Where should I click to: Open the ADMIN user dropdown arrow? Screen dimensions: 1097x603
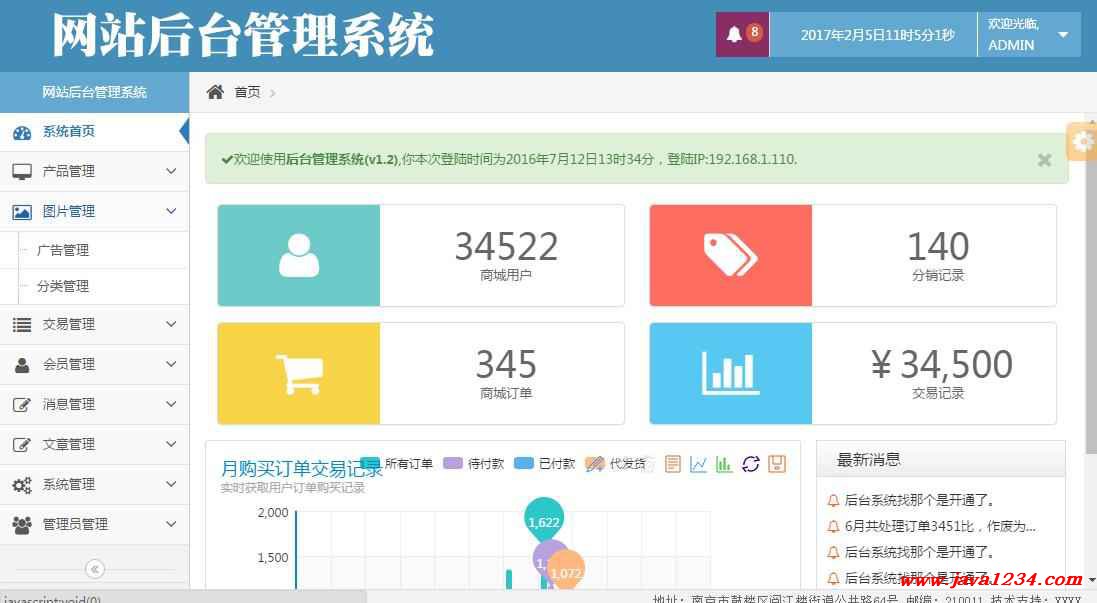click(1063, 35)
